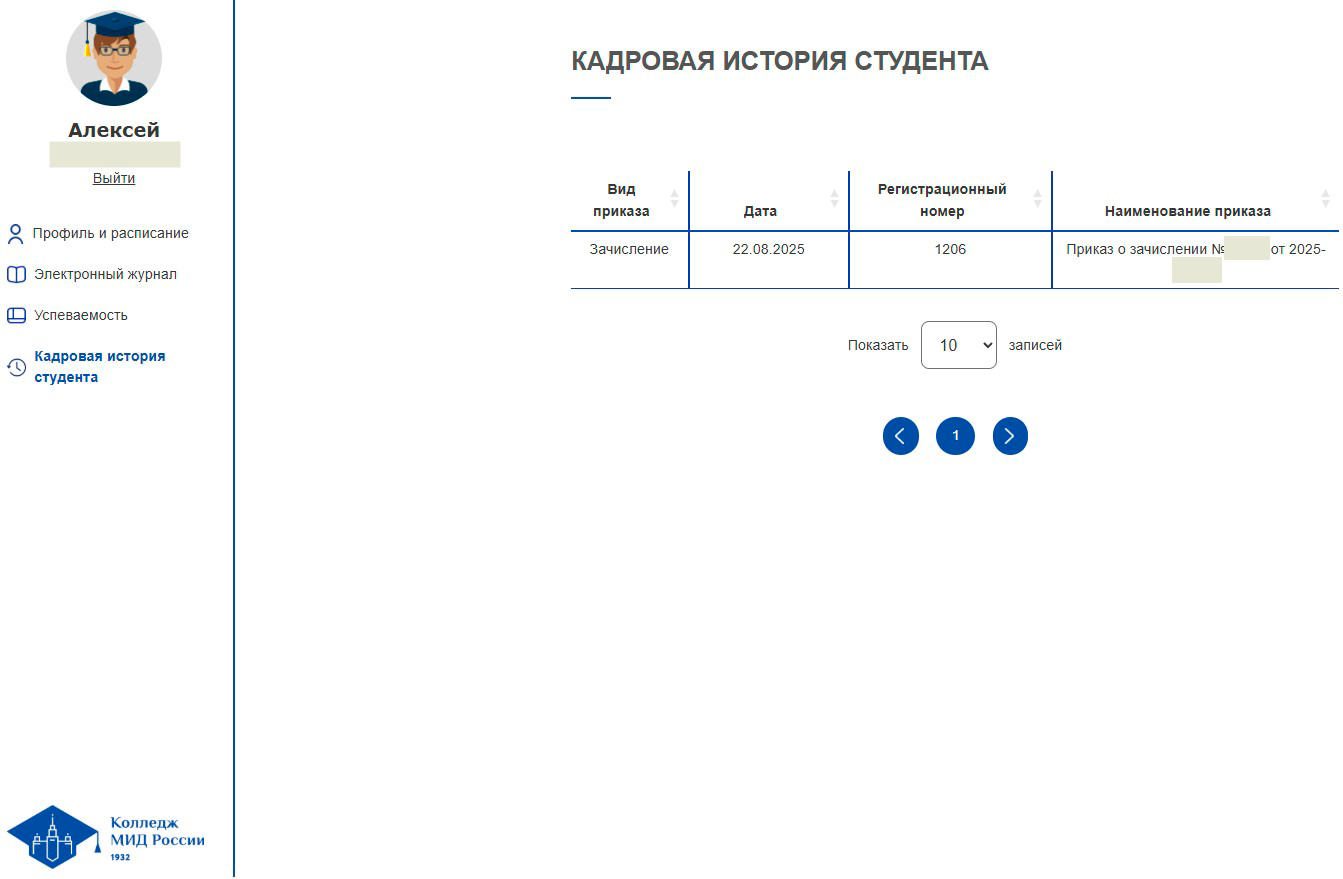Click the Алексей user name text
The height and width of the screenshot is (879, 1343).
[114, 130]
